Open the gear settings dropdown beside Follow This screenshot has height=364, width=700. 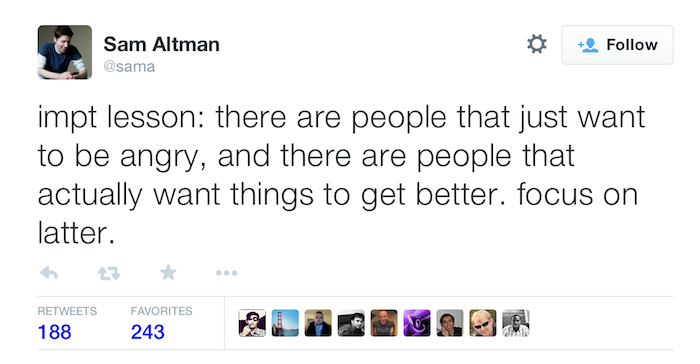tap(537, 44)
